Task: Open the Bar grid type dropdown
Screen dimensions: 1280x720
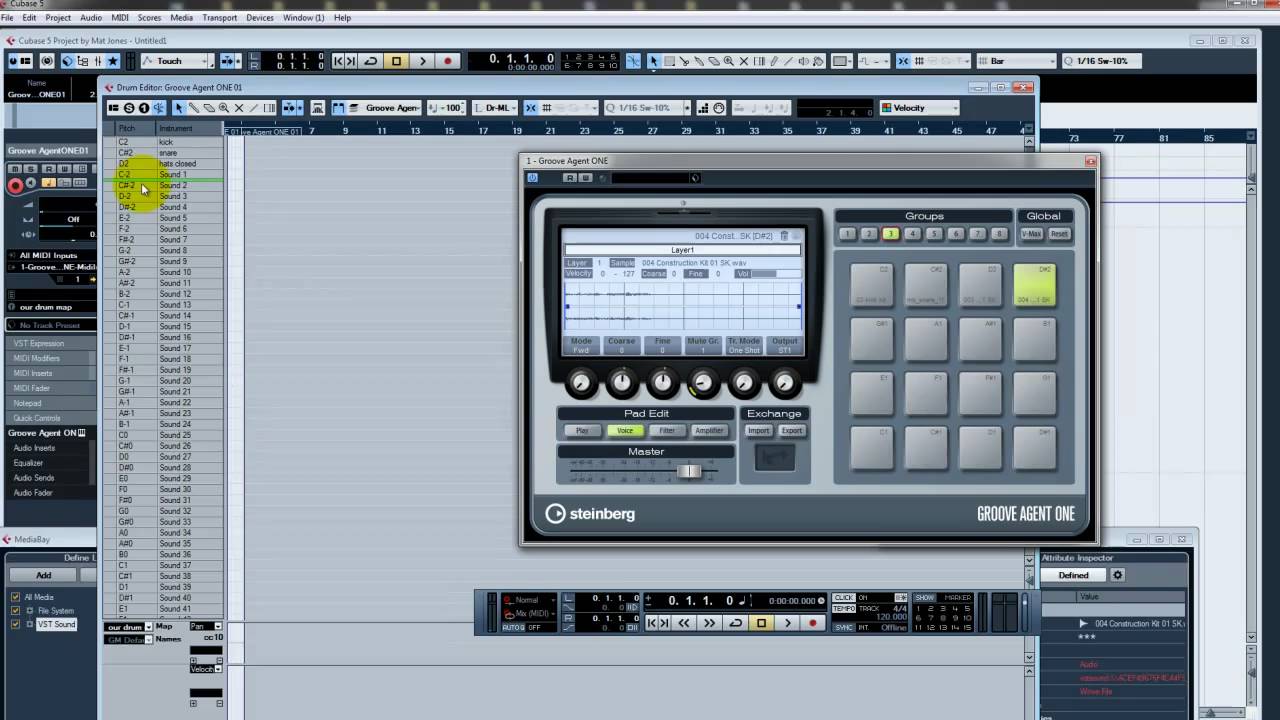Action: pos(1014,61)
